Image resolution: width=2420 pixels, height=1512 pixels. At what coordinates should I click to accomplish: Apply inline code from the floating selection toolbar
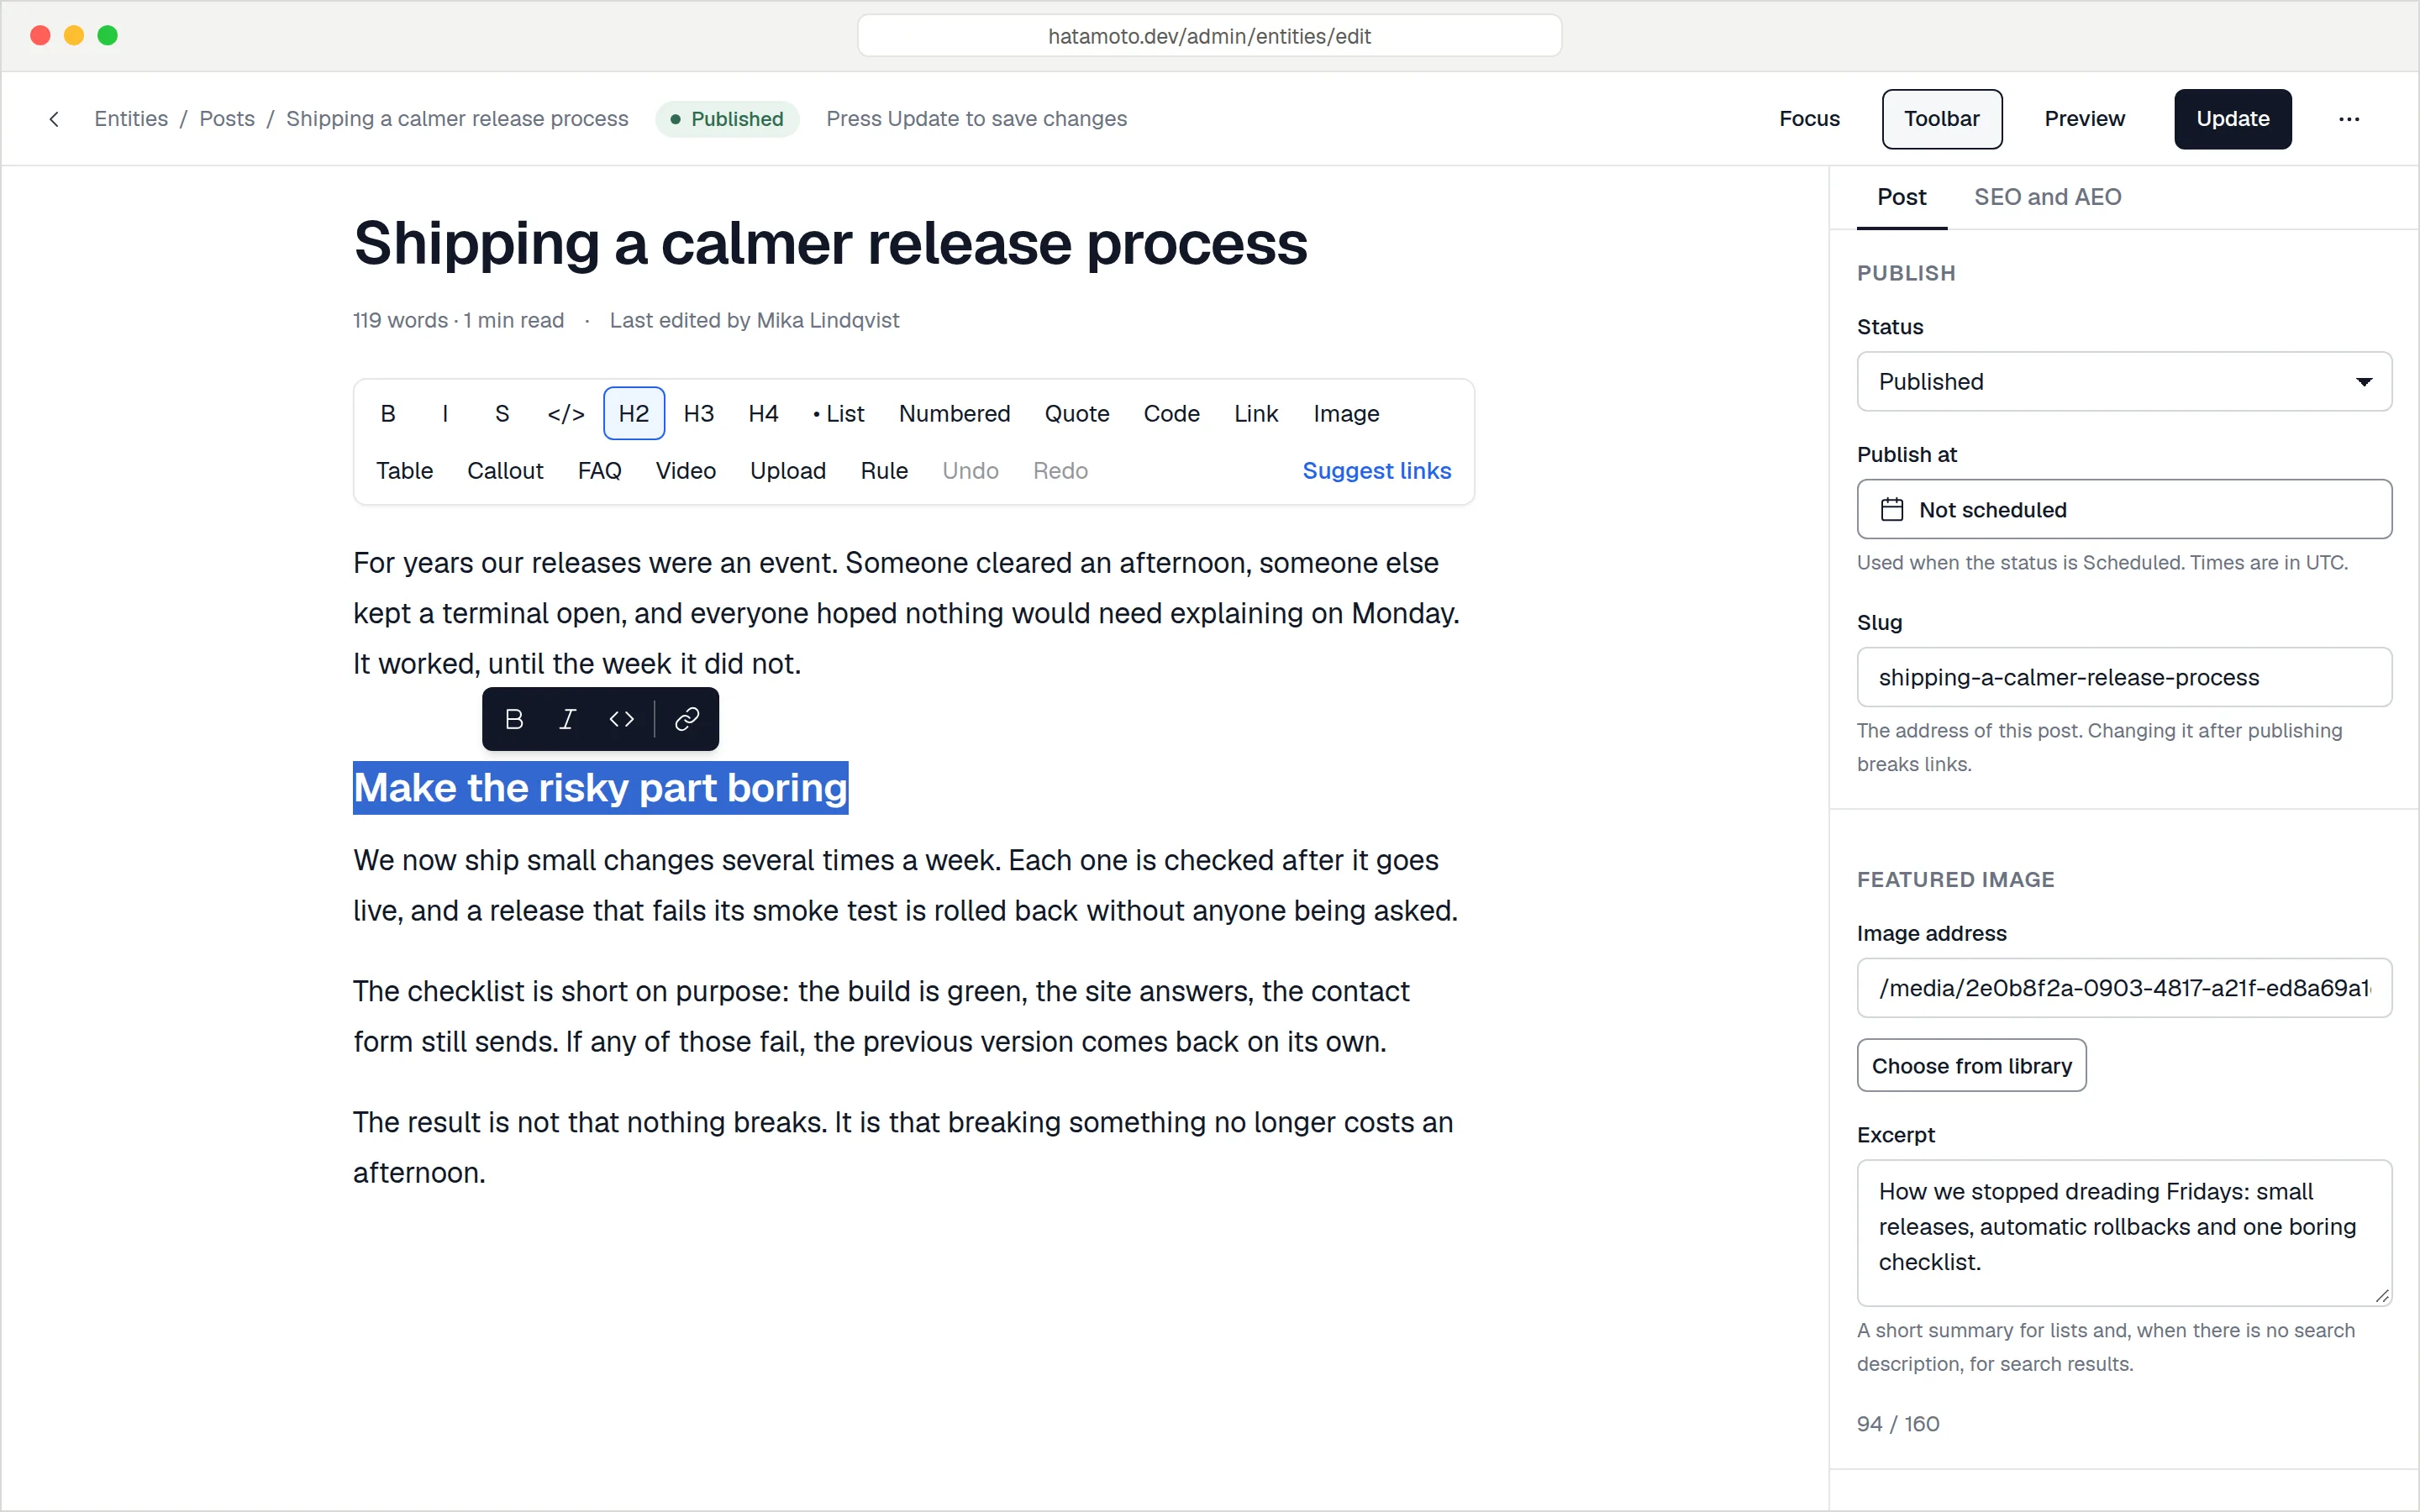click(x=621, y=719)
